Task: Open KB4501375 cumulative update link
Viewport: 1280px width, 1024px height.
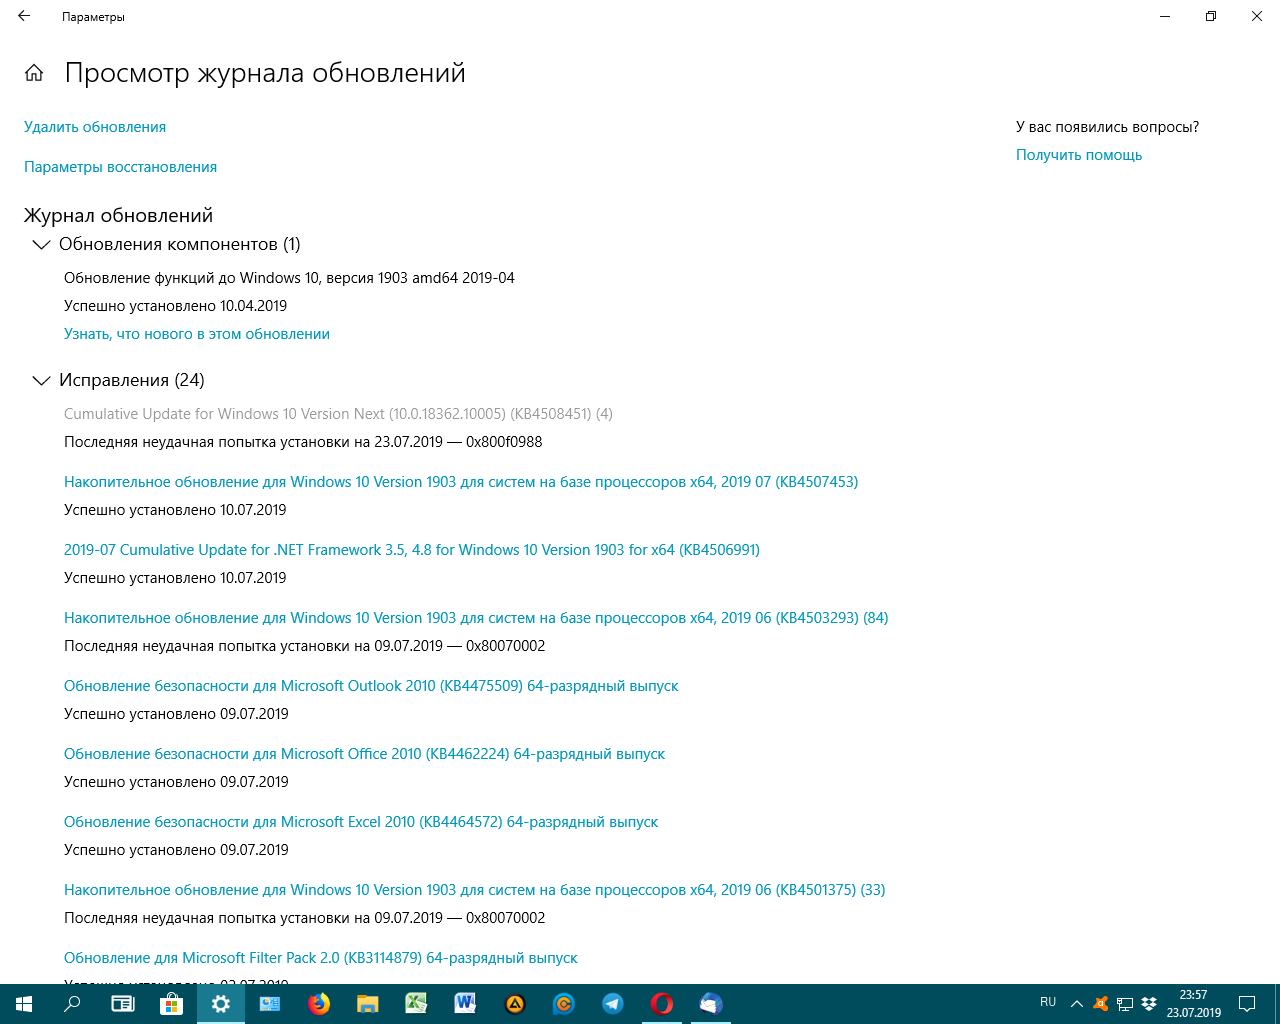Action: [x=475, y=890]
